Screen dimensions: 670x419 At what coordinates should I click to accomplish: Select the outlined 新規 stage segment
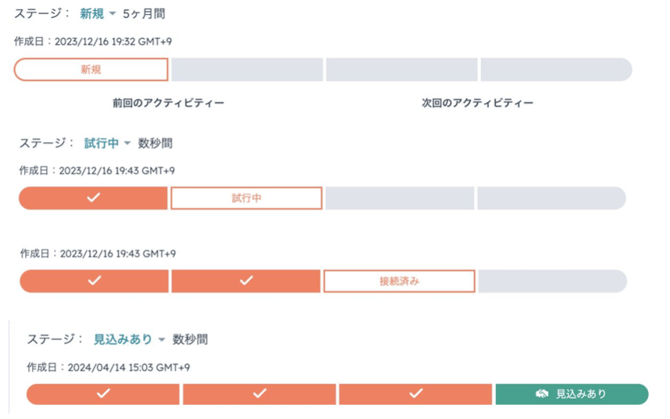(x=91, y=70)
